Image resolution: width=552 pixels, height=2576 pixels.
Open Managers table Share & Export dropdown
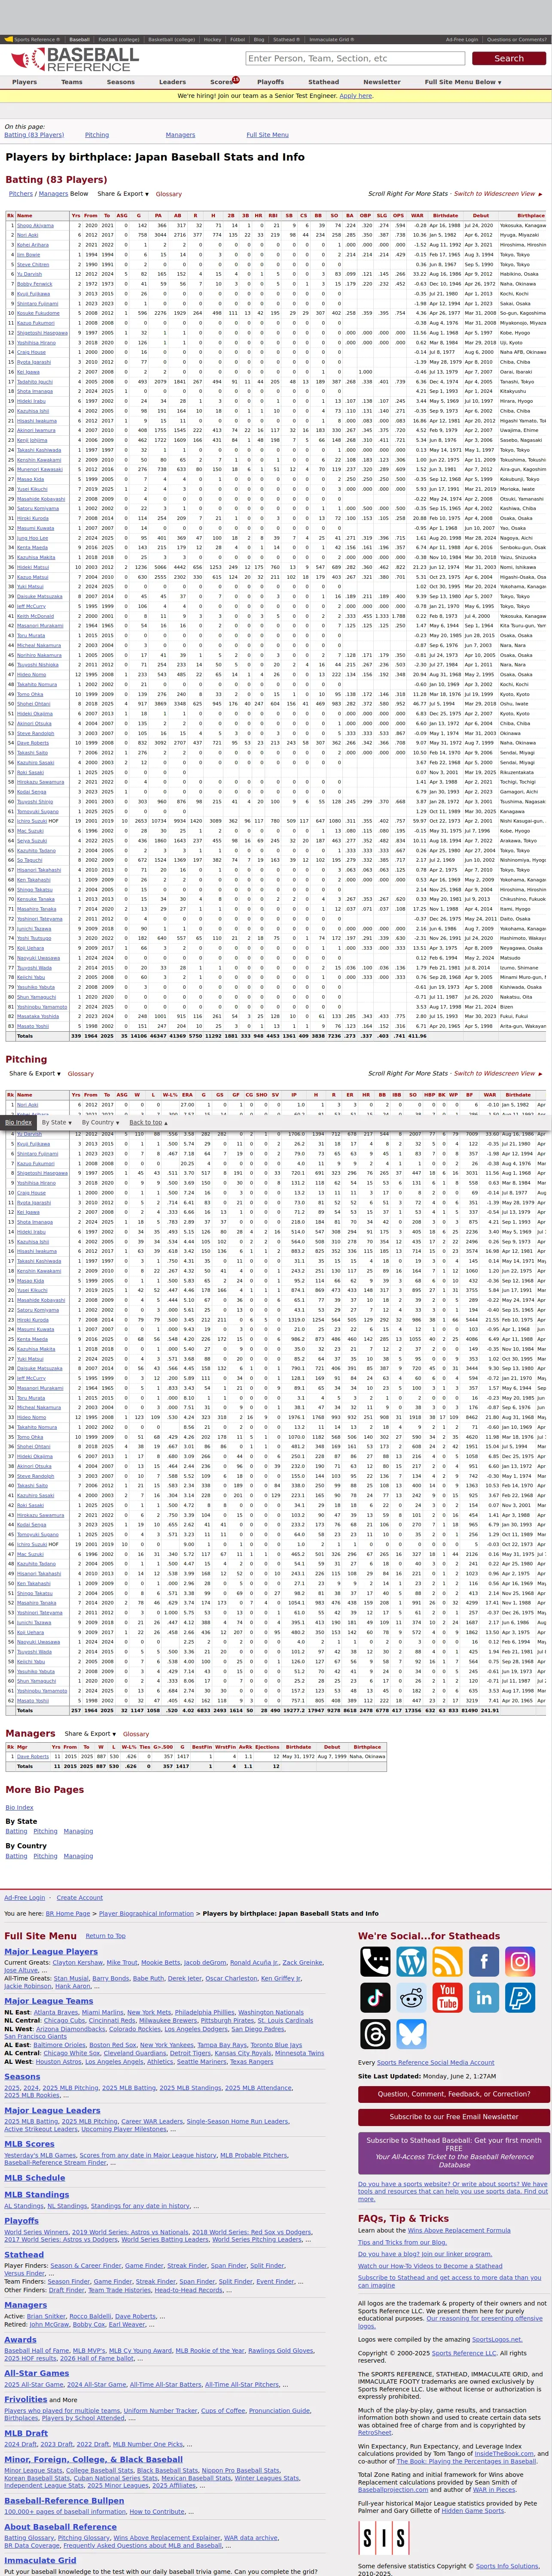click(90, 1734)
